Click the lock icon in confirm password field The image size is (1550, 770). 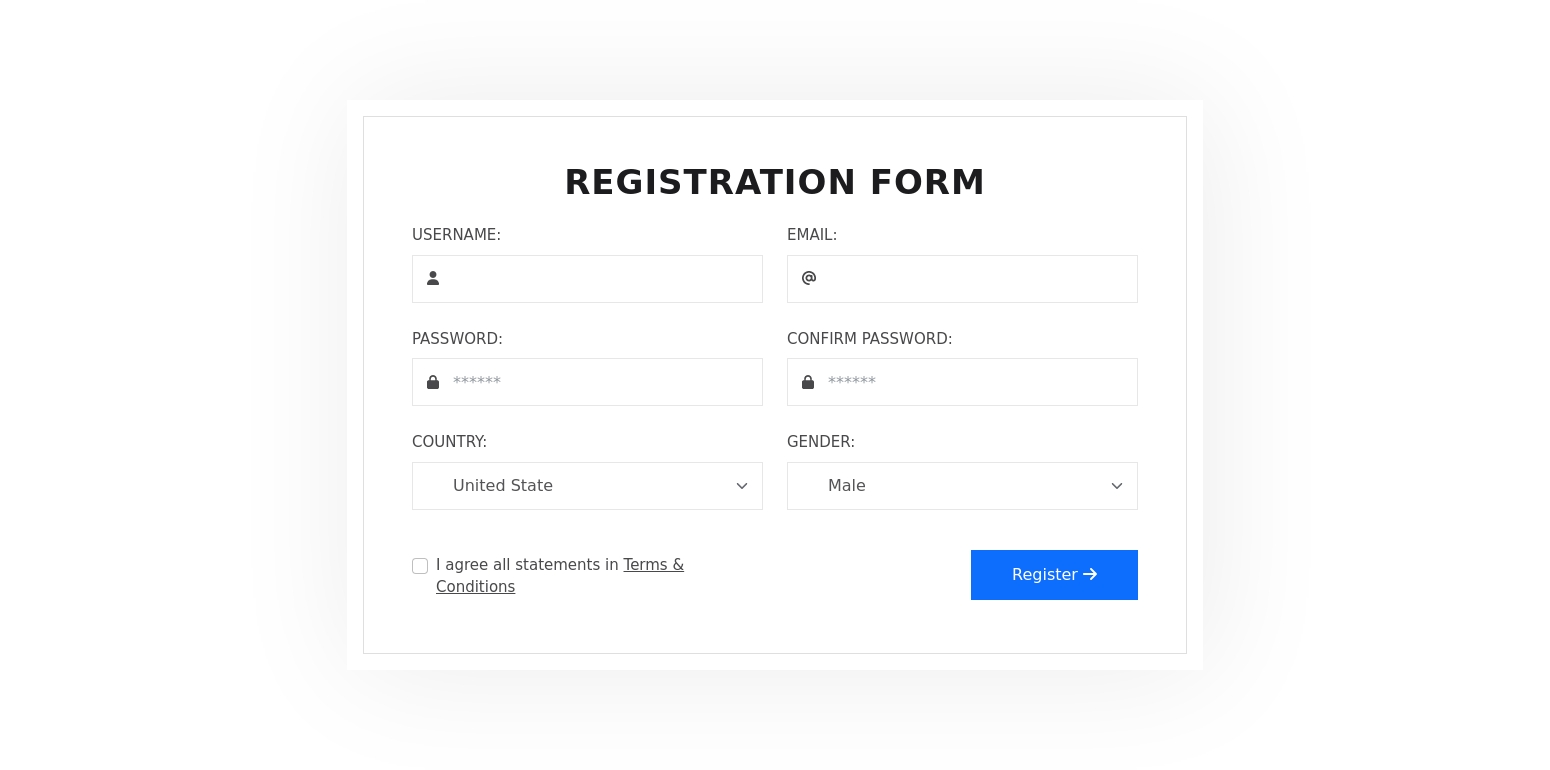[x=808, y=382]
